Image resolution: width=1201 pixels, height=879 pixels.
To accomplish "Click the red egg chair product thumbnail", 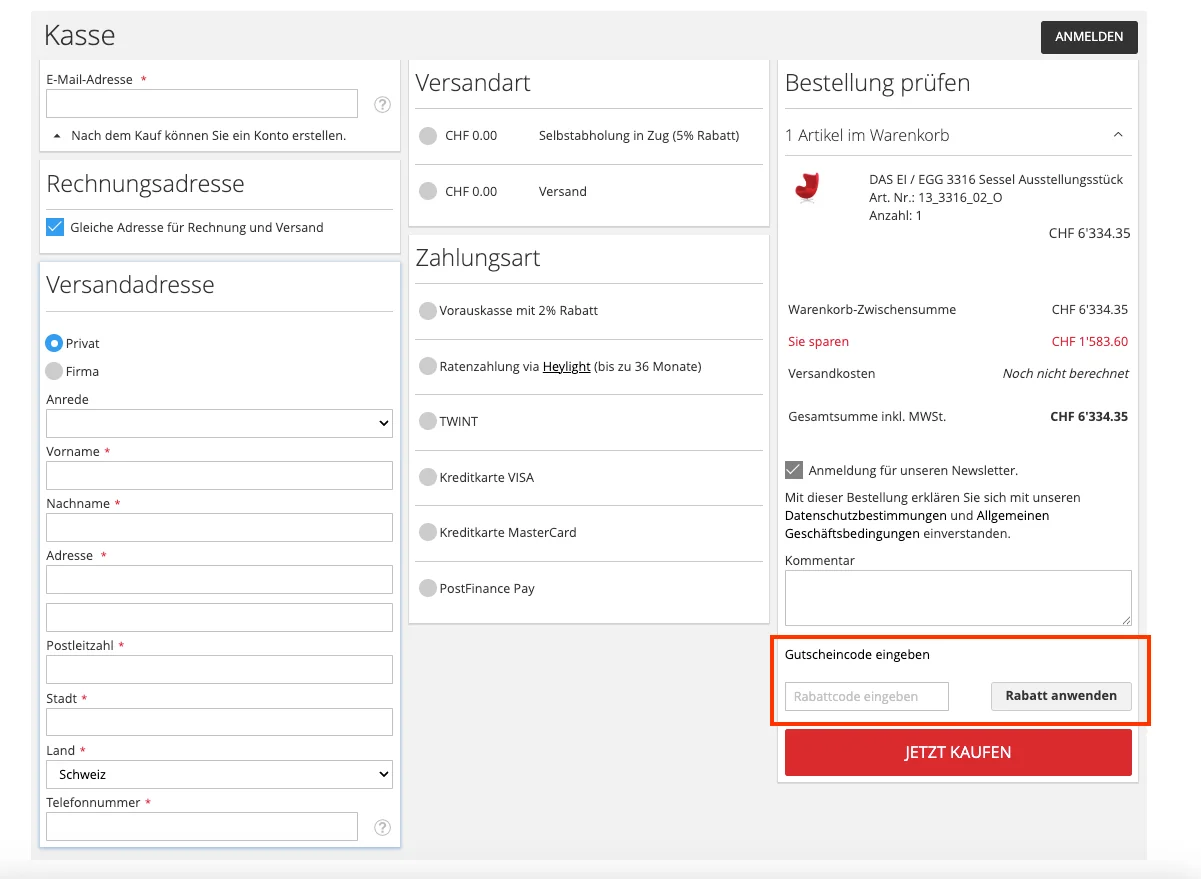I will [806, 187].
